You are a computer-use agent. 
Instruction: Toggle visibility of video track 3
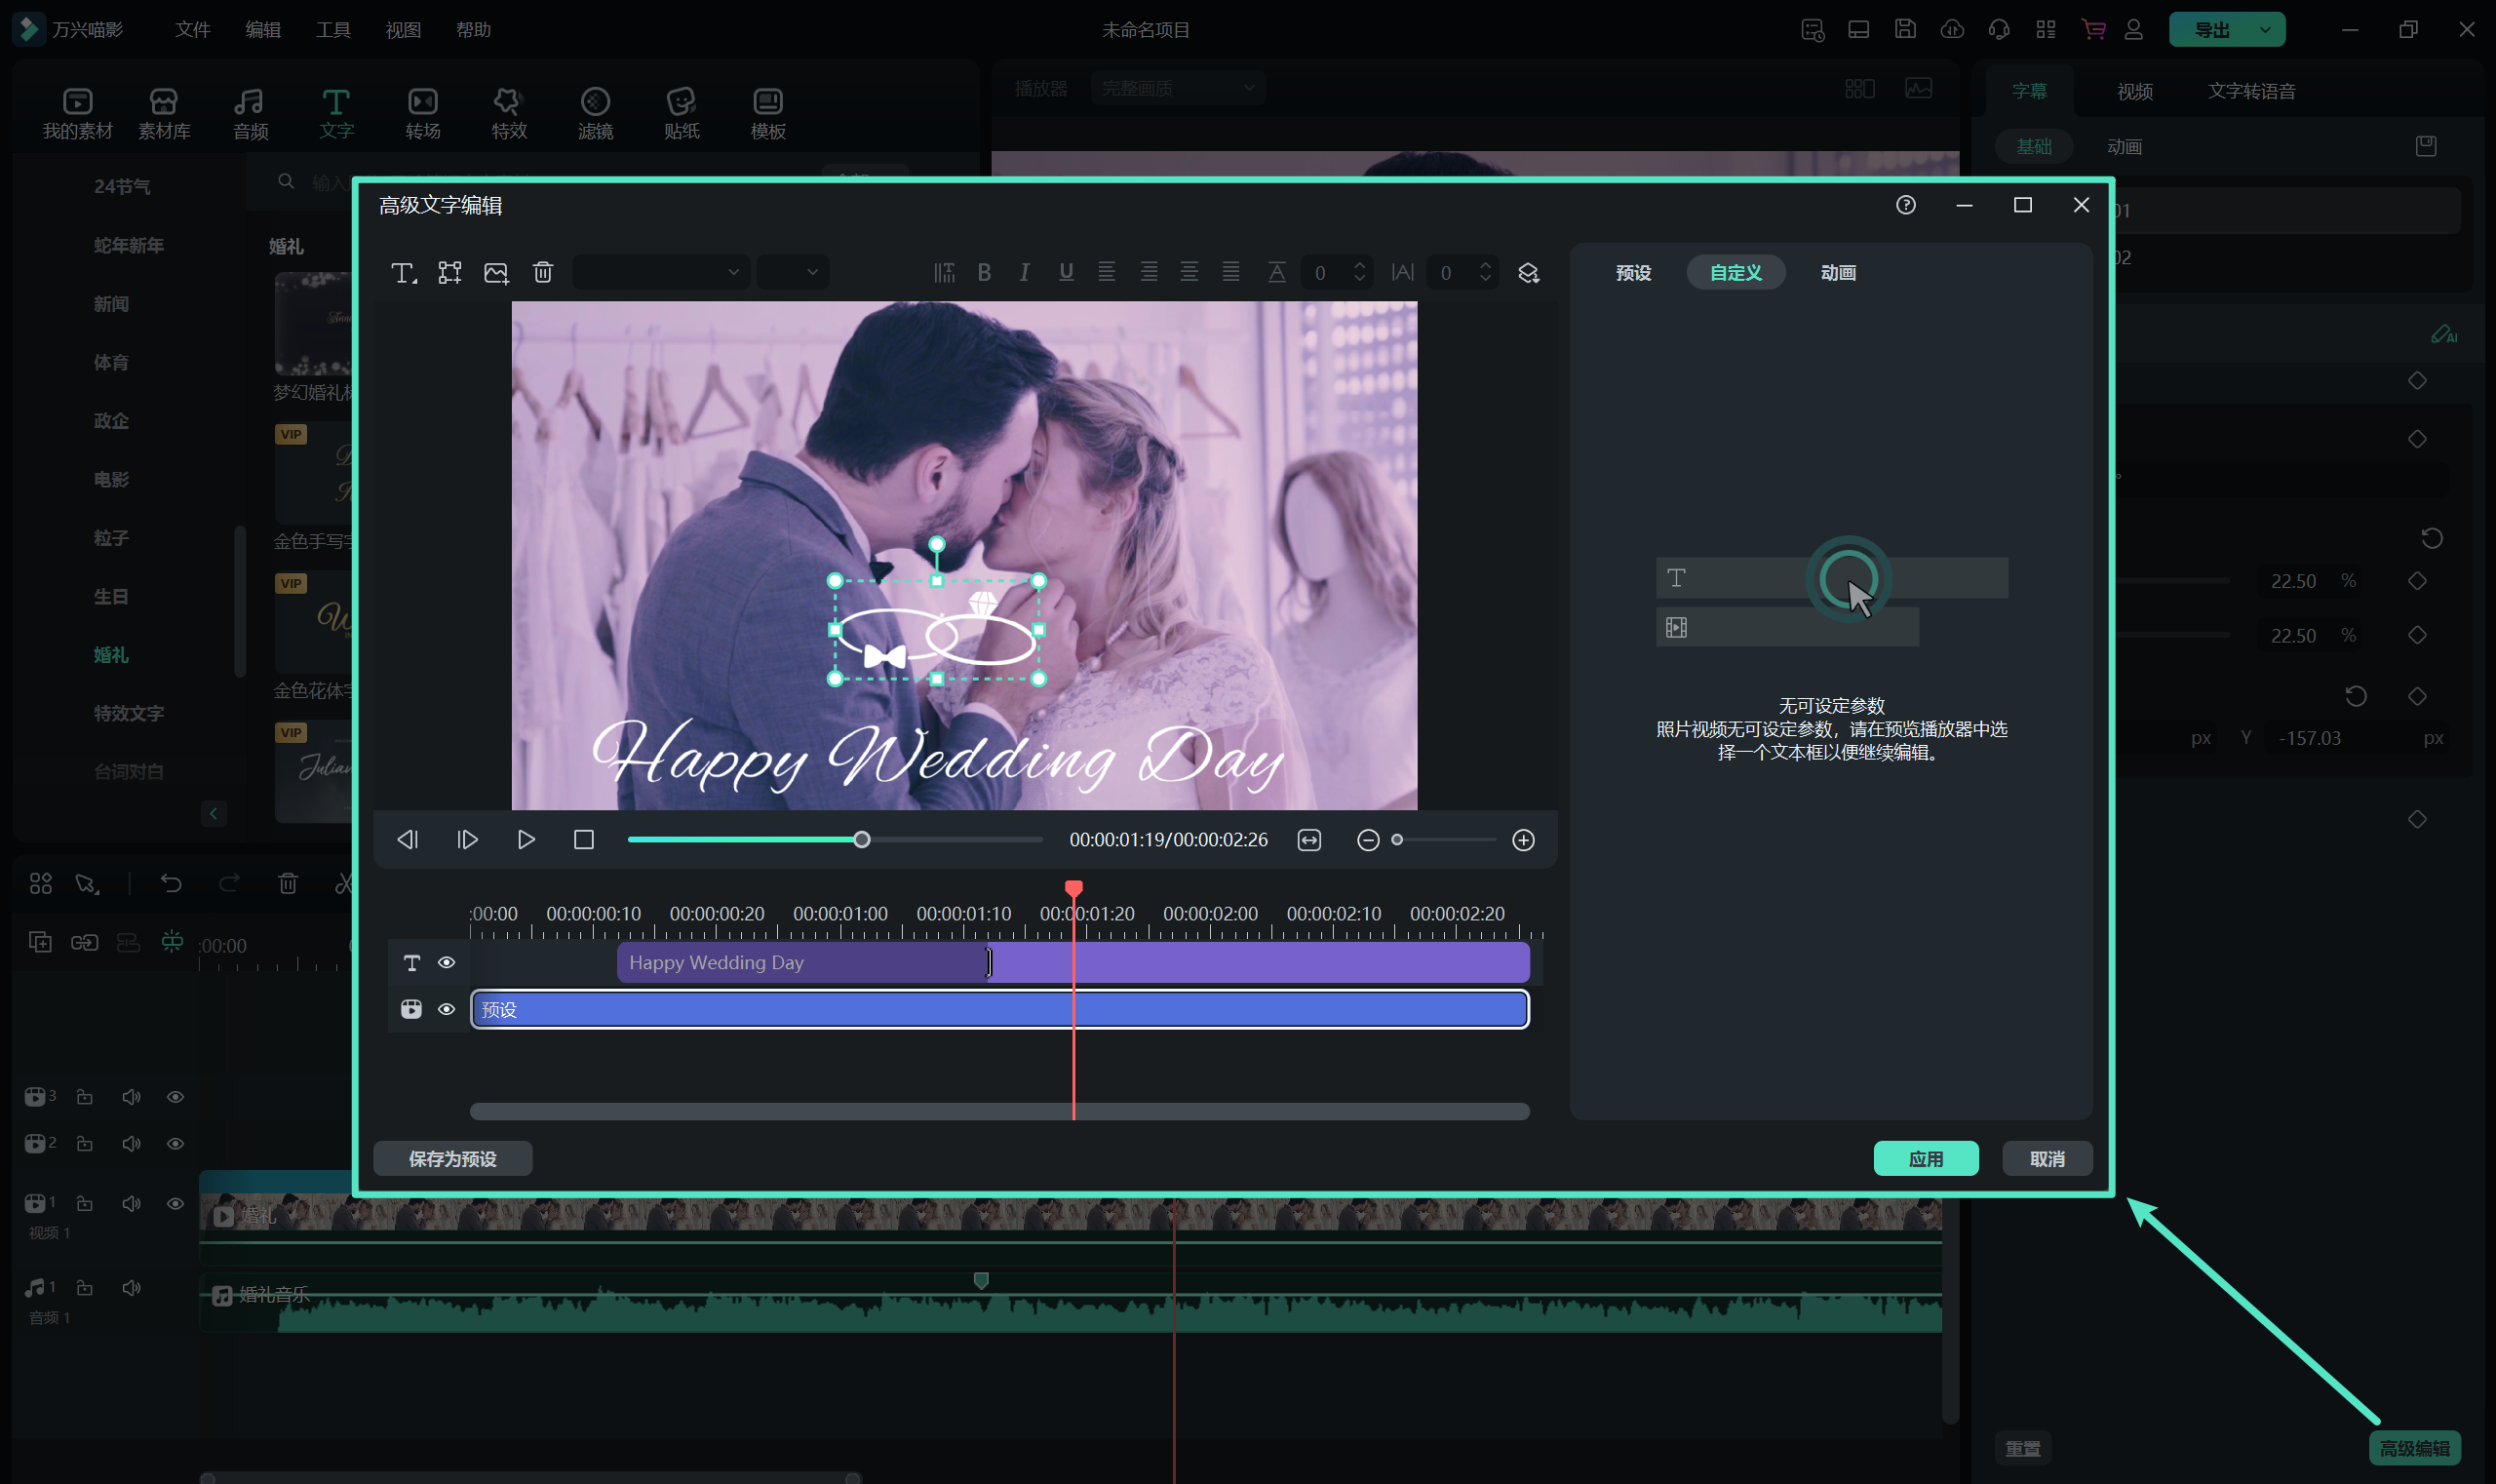pos(175,1097)
